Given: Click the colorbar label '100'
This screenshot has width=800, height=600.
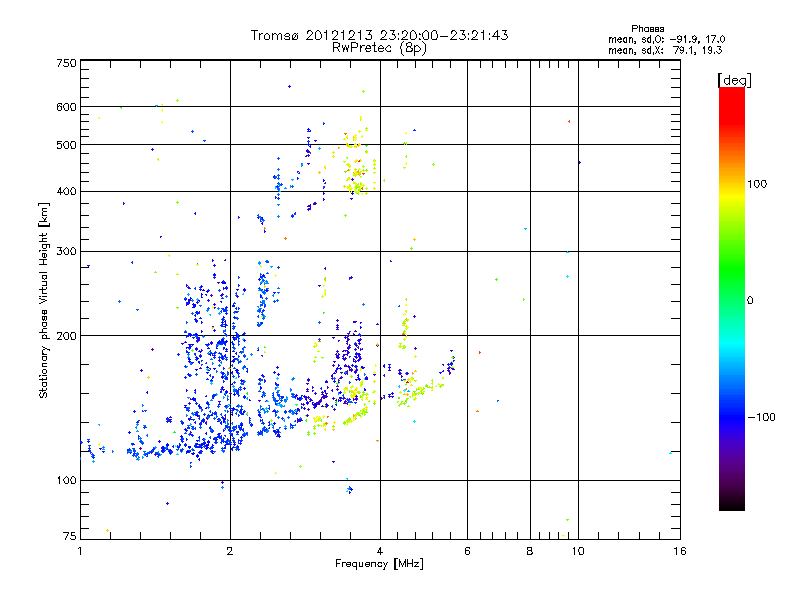Looking at the screenshot, I should pos(757,184).
